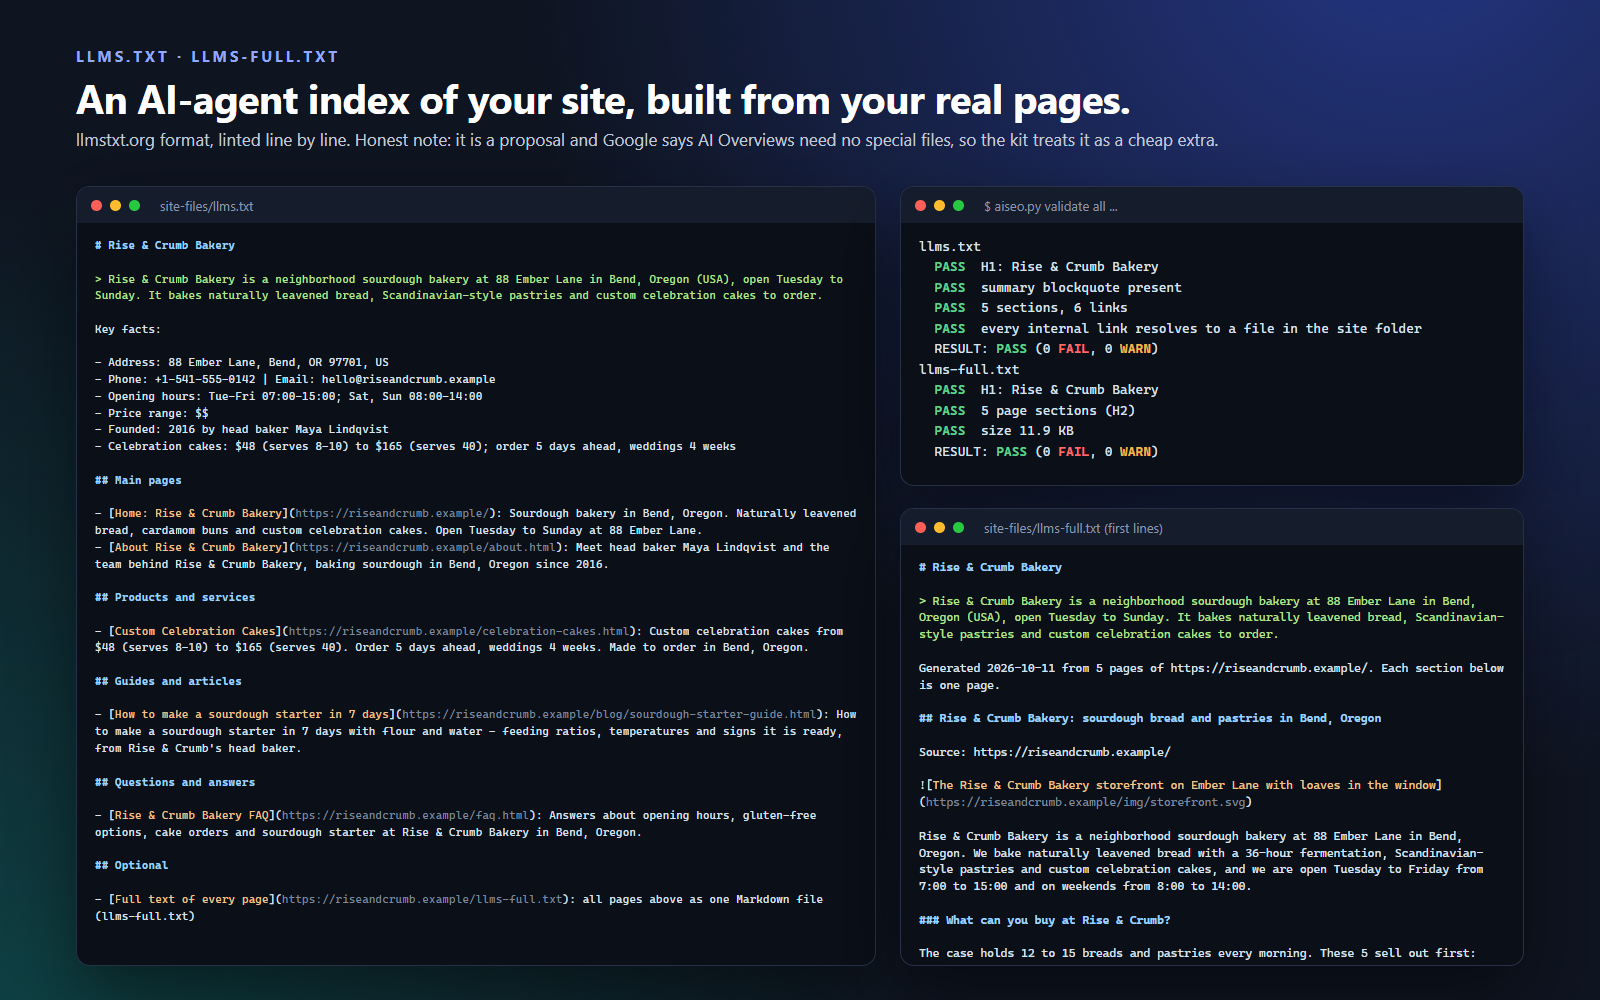Click '### What can you buy at Rise & Crumb?'
Screen dimensions: 1600x1000
pos(1045,921)
